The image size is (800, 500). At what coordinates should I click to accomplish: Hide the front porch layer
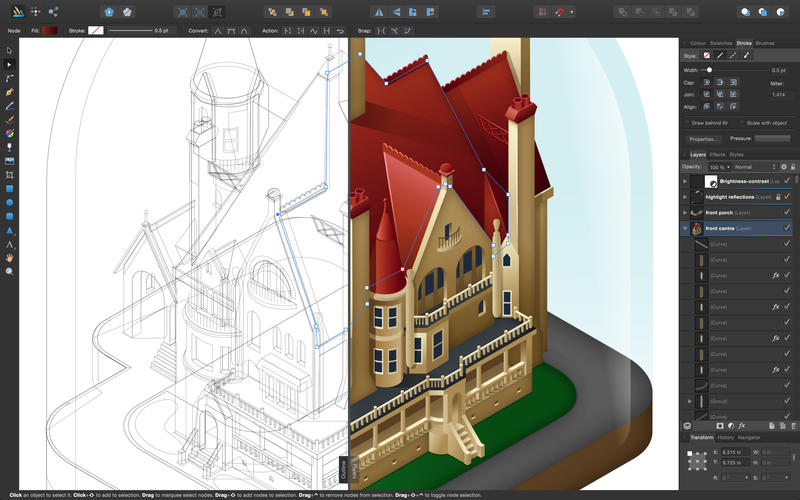[x=787, y=213]
